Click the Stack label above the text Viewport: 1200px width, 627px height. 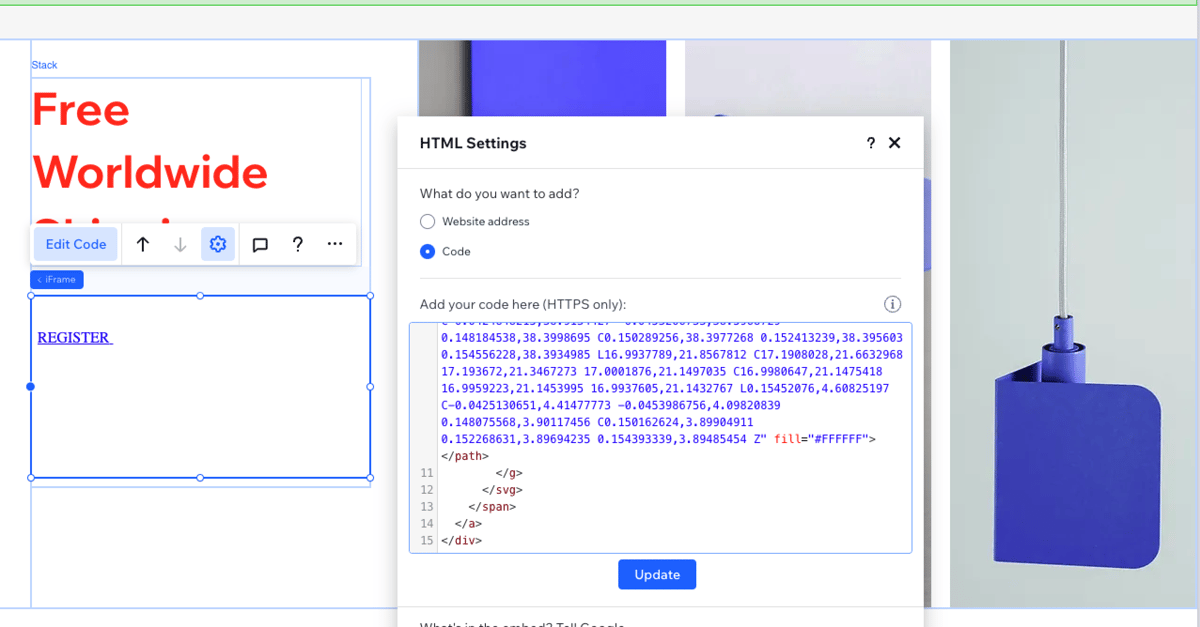click(x=44, y=65)
